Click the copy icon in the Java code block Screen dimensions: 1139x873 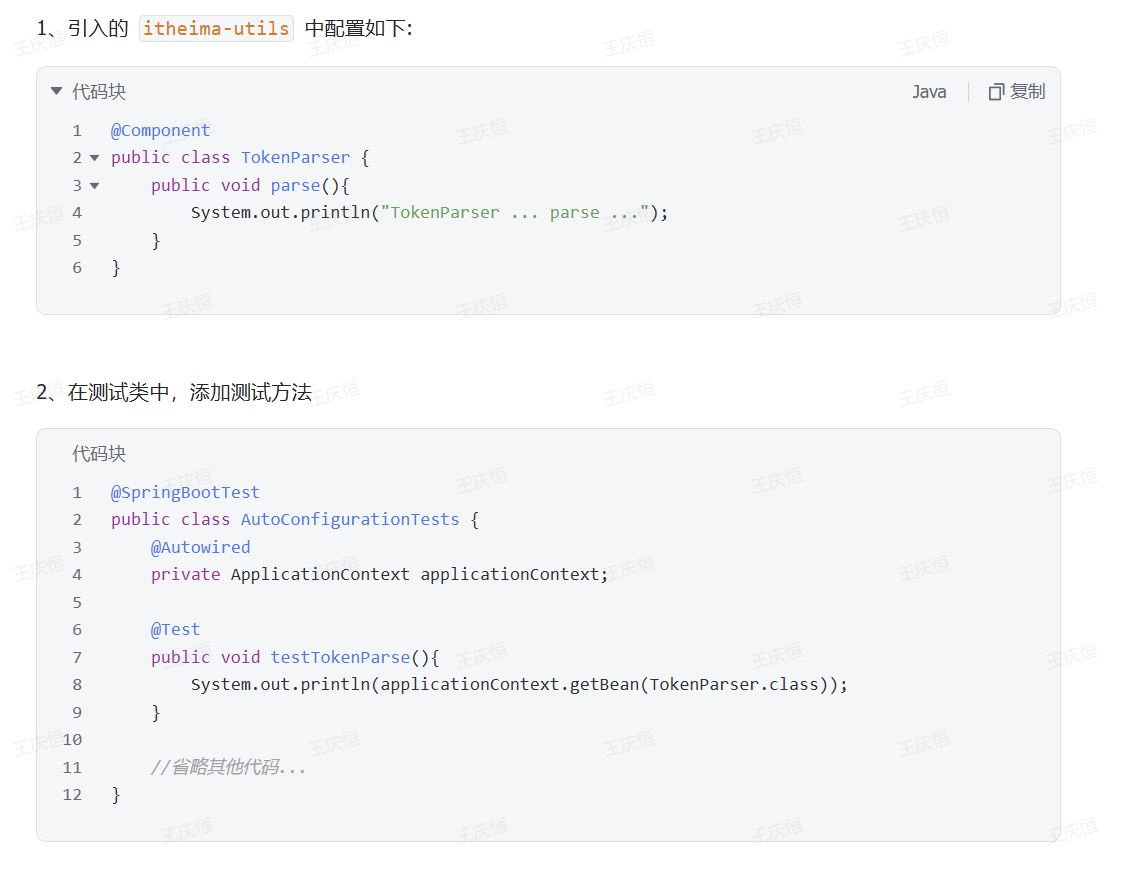[x=996, y=92]
